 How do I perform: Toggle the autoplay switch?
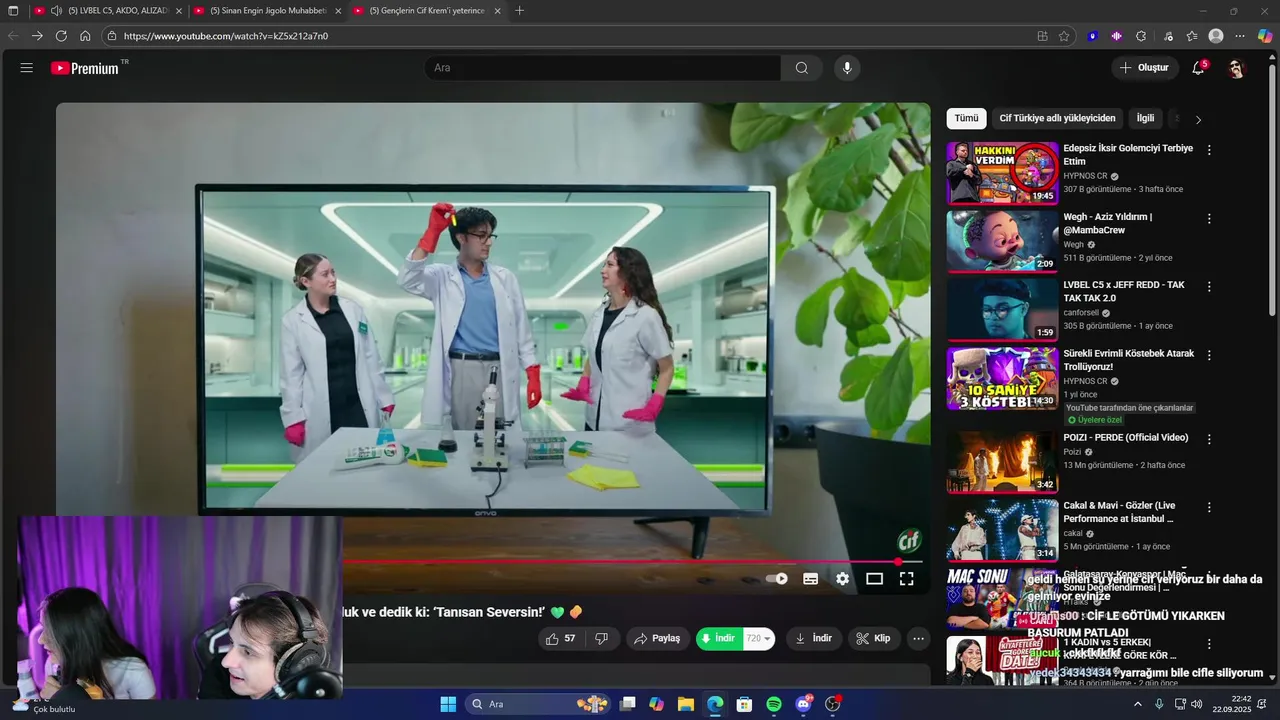coord(776,578)
